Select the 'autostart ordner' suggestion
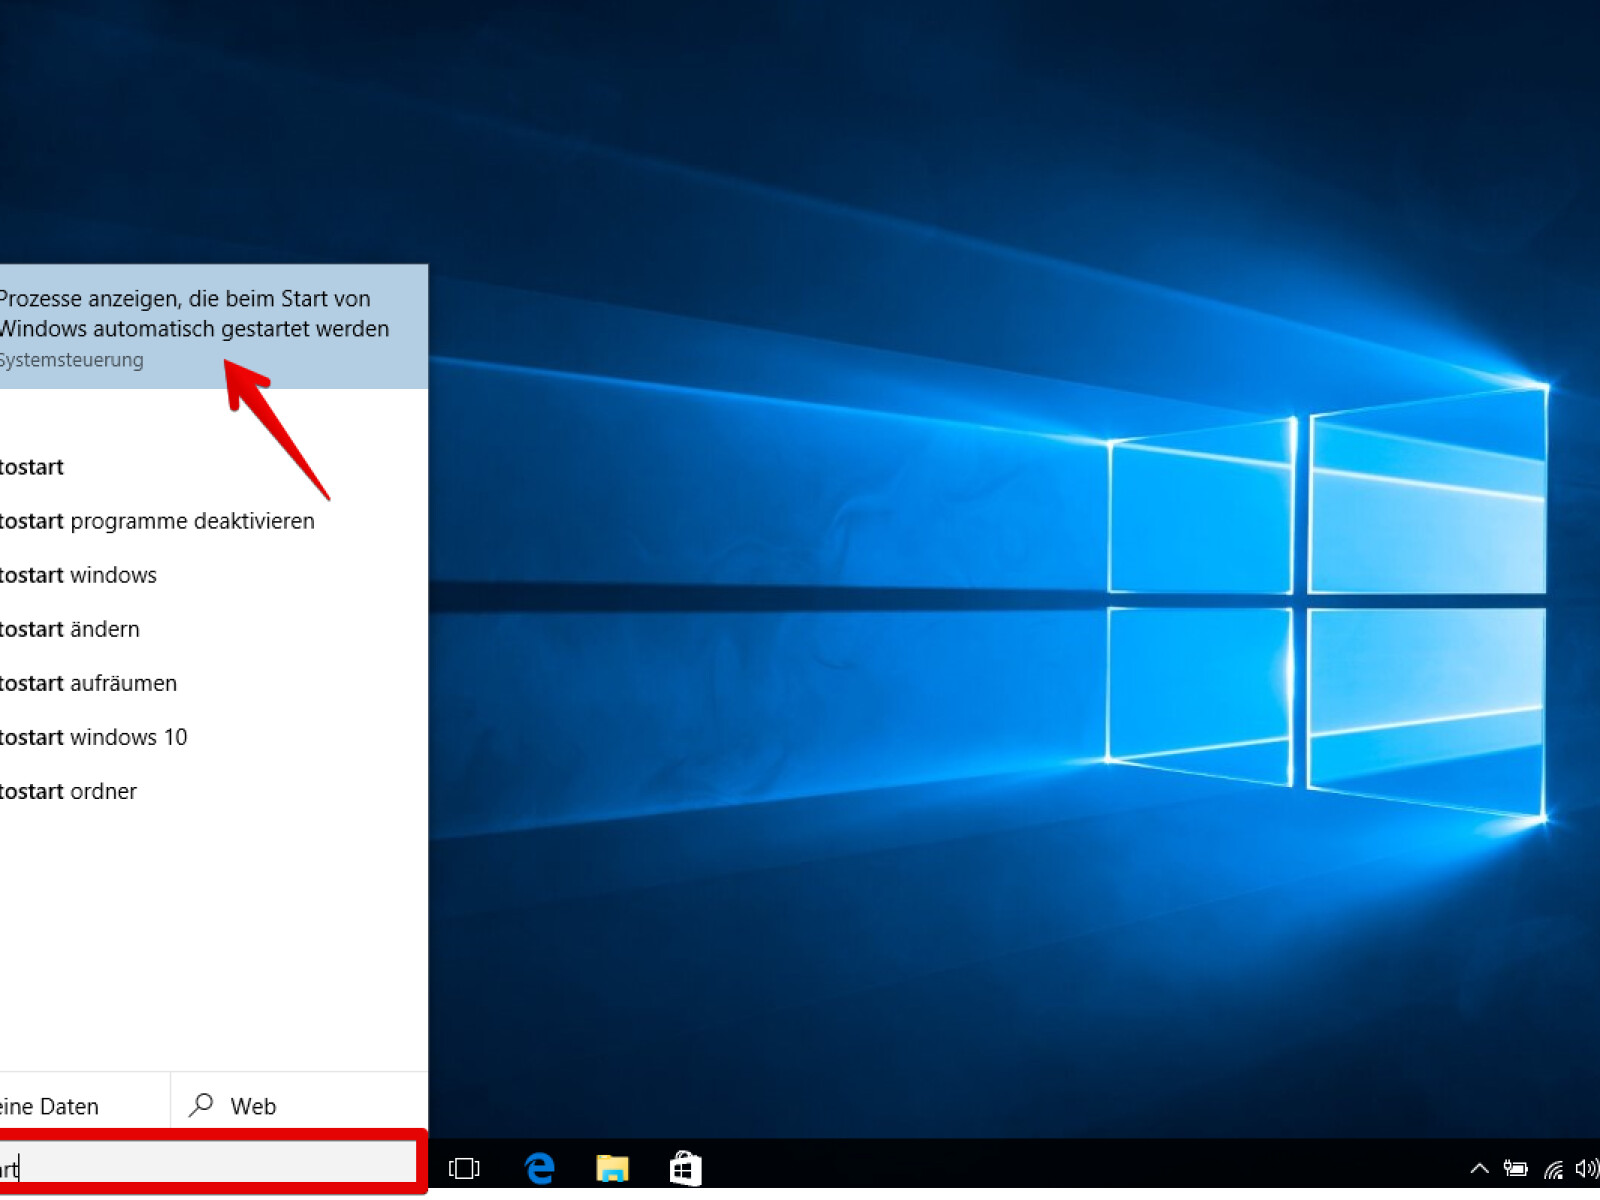The image size is (1600, 1200). point(69,791)
